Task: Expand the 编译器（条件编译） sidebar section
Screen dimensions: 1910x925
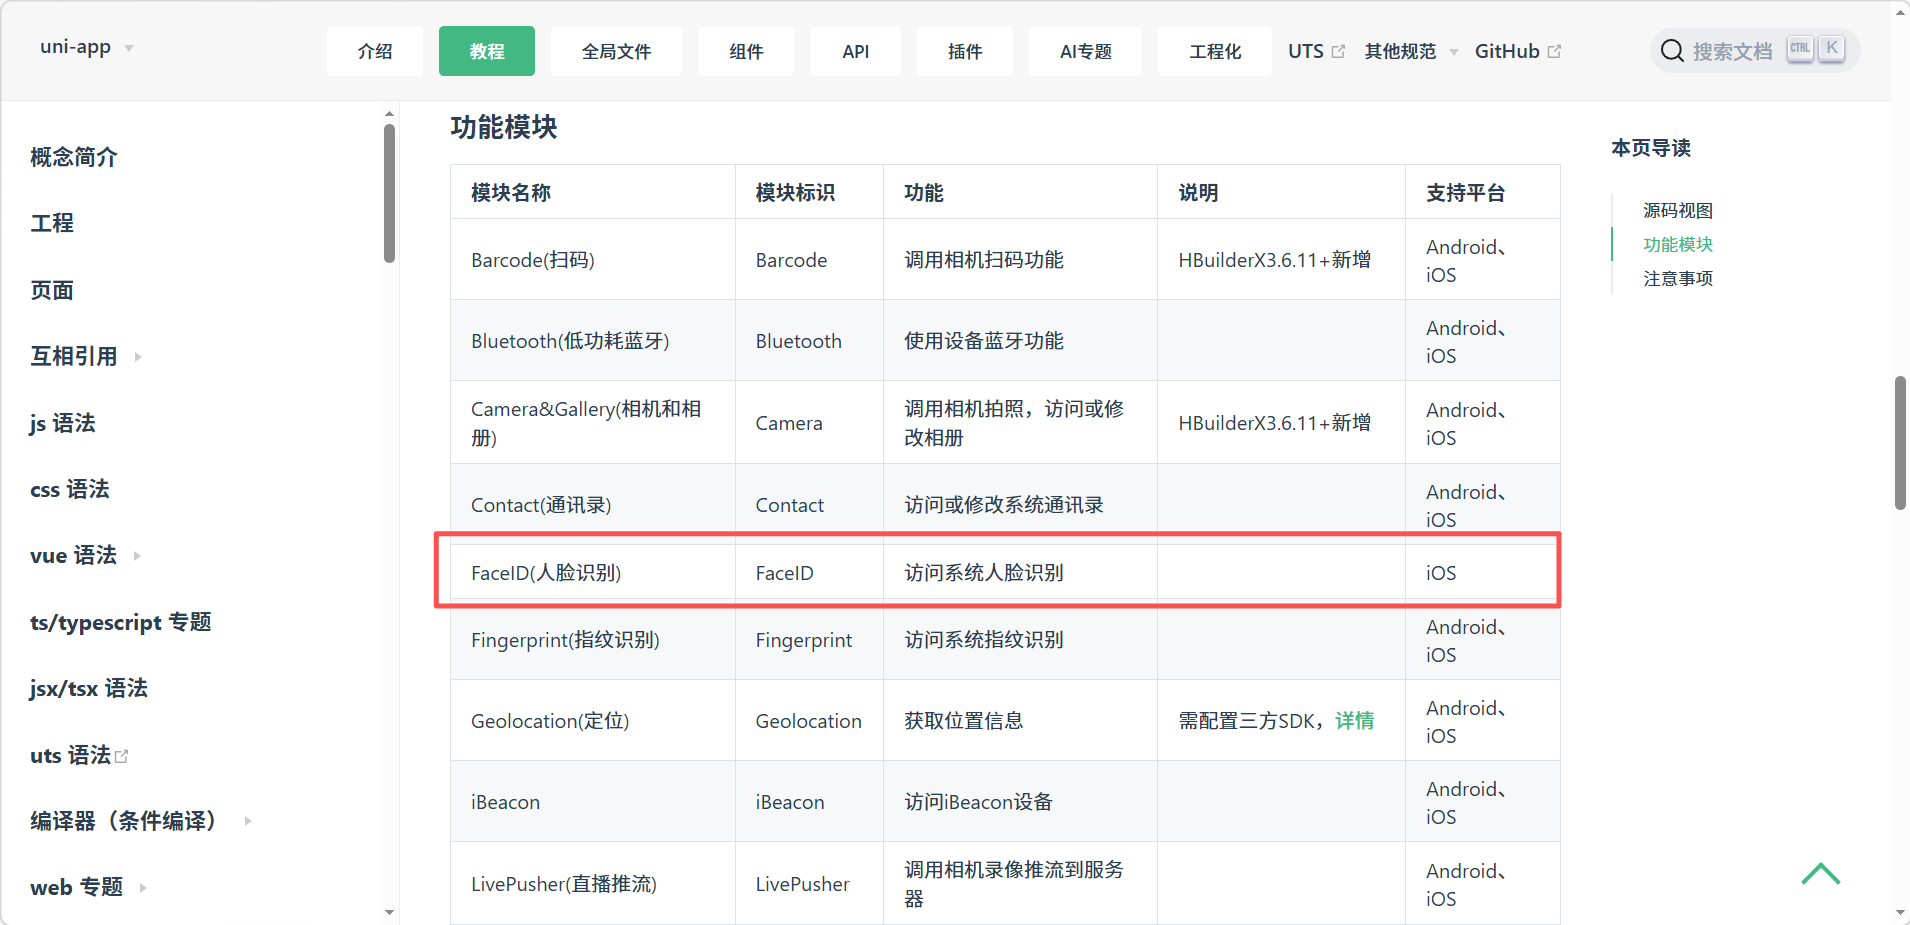Action: 247,821
